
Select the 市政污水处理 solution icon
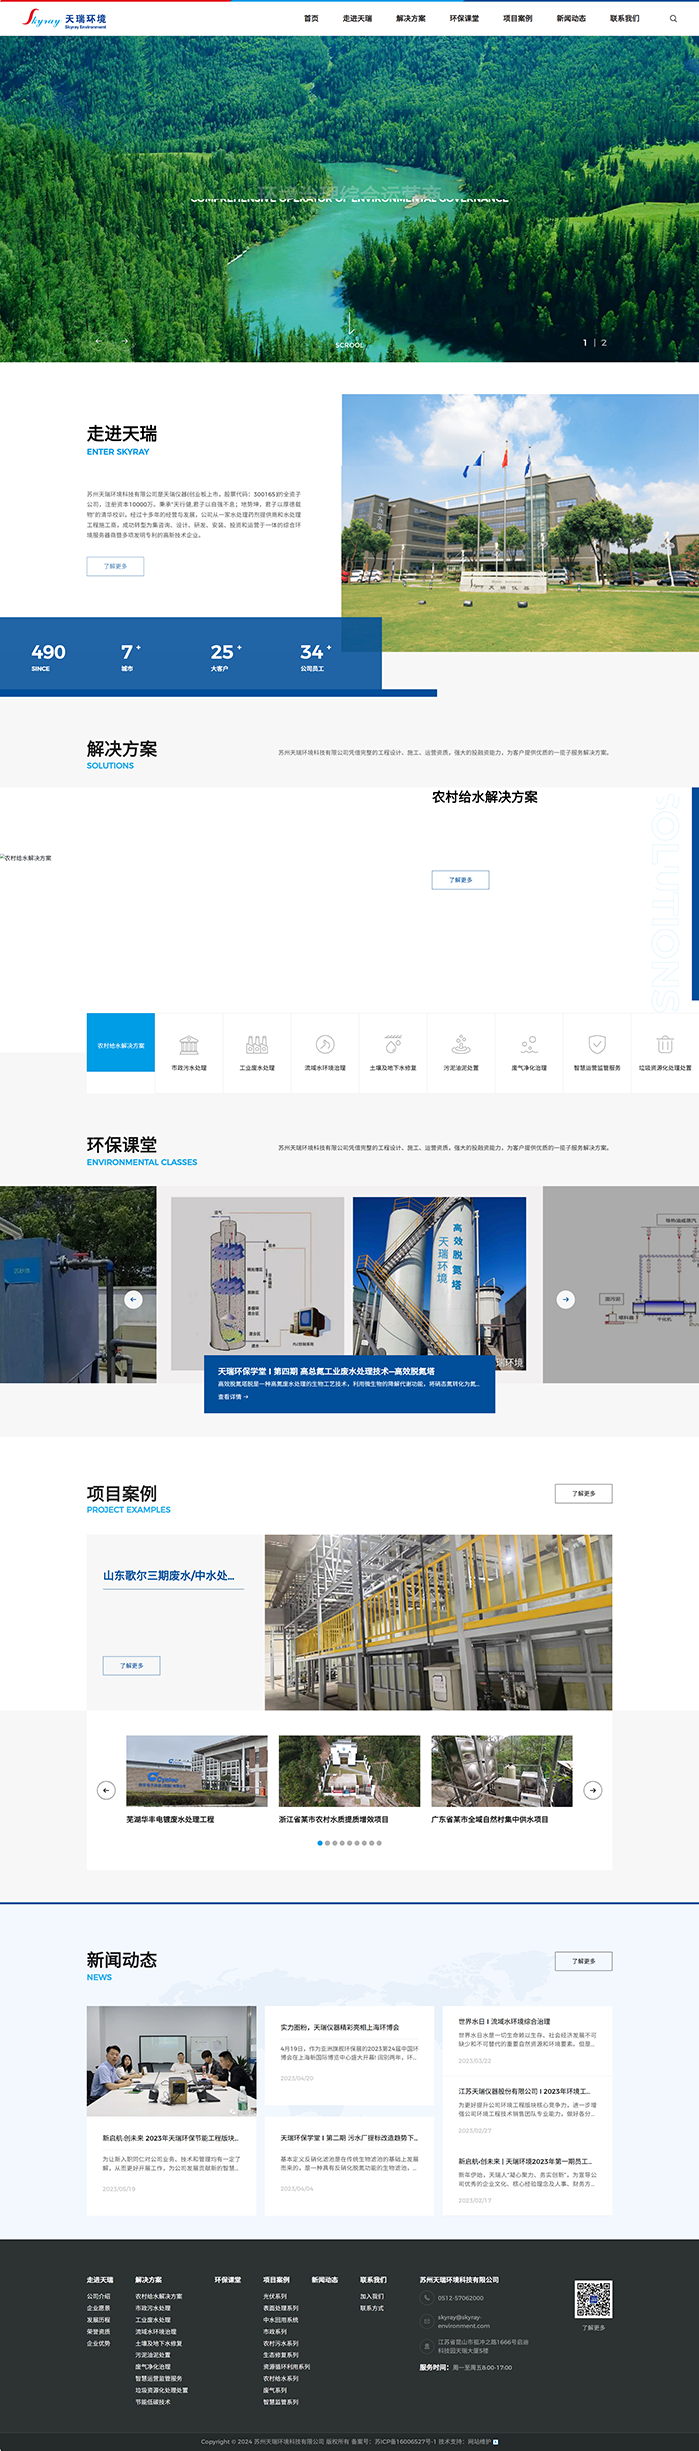pos(189,1045)
